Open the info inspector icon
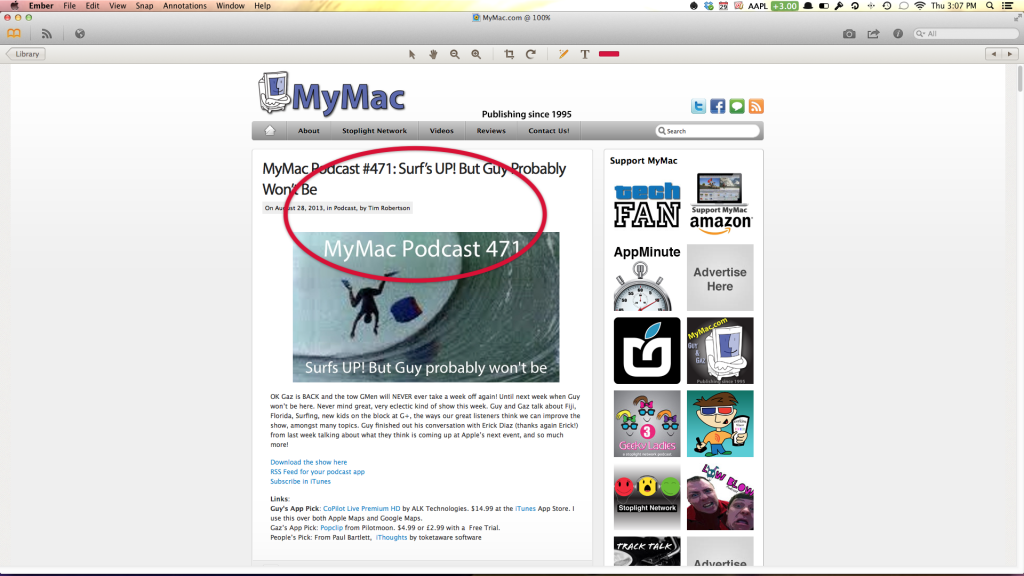This screenshot has width=1024, height=576. [898, 33]
